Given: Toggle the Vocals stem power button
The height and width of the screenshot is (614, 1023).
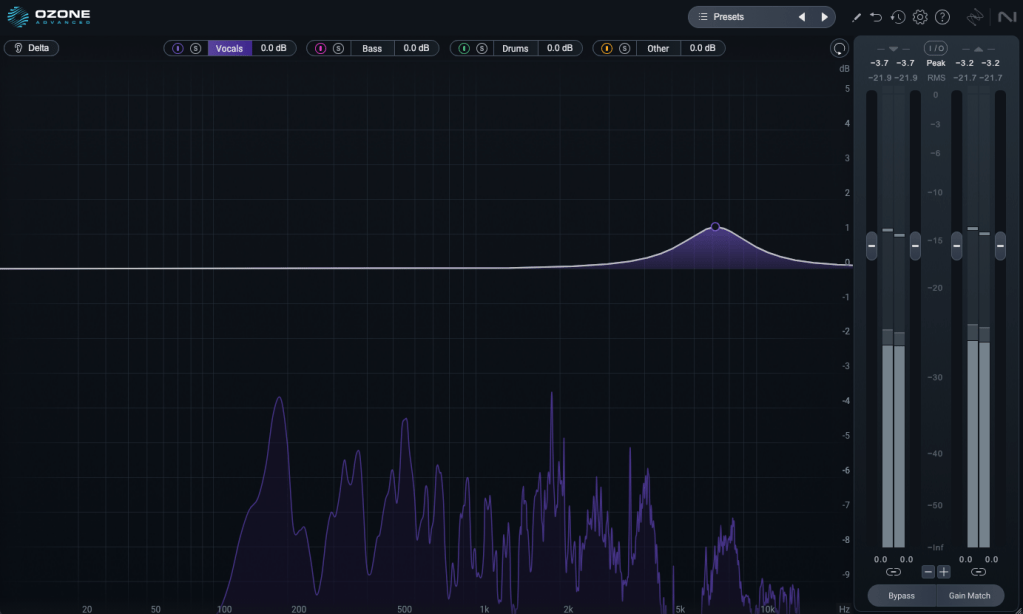Looking at the screenshot, I should 178,48.
